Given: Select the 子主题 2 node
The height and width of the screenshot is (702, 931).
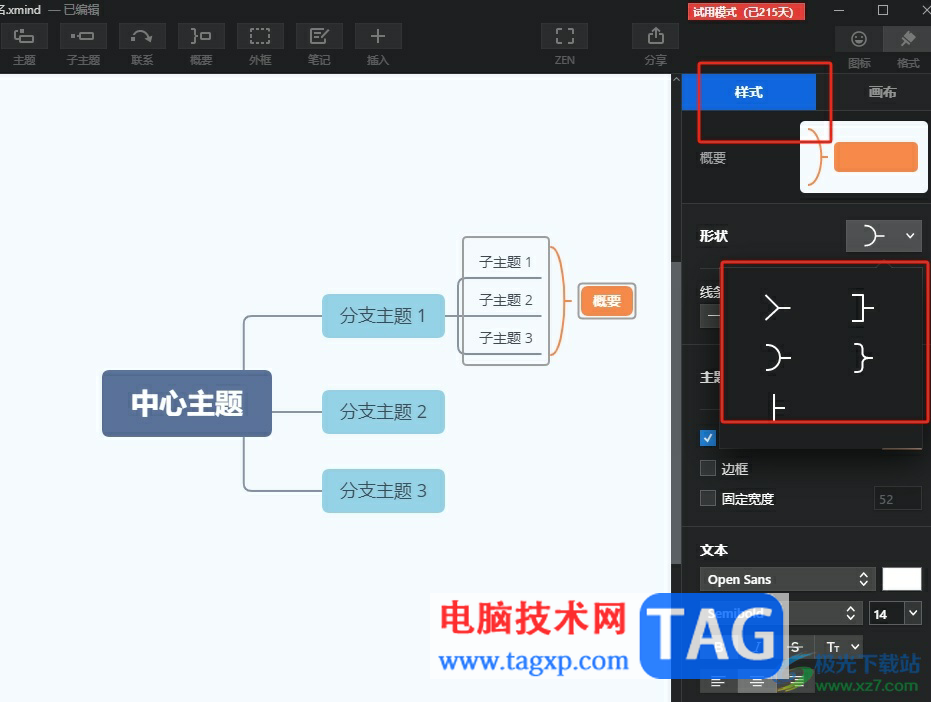Looking at the screenshot, I should (505, 300).
